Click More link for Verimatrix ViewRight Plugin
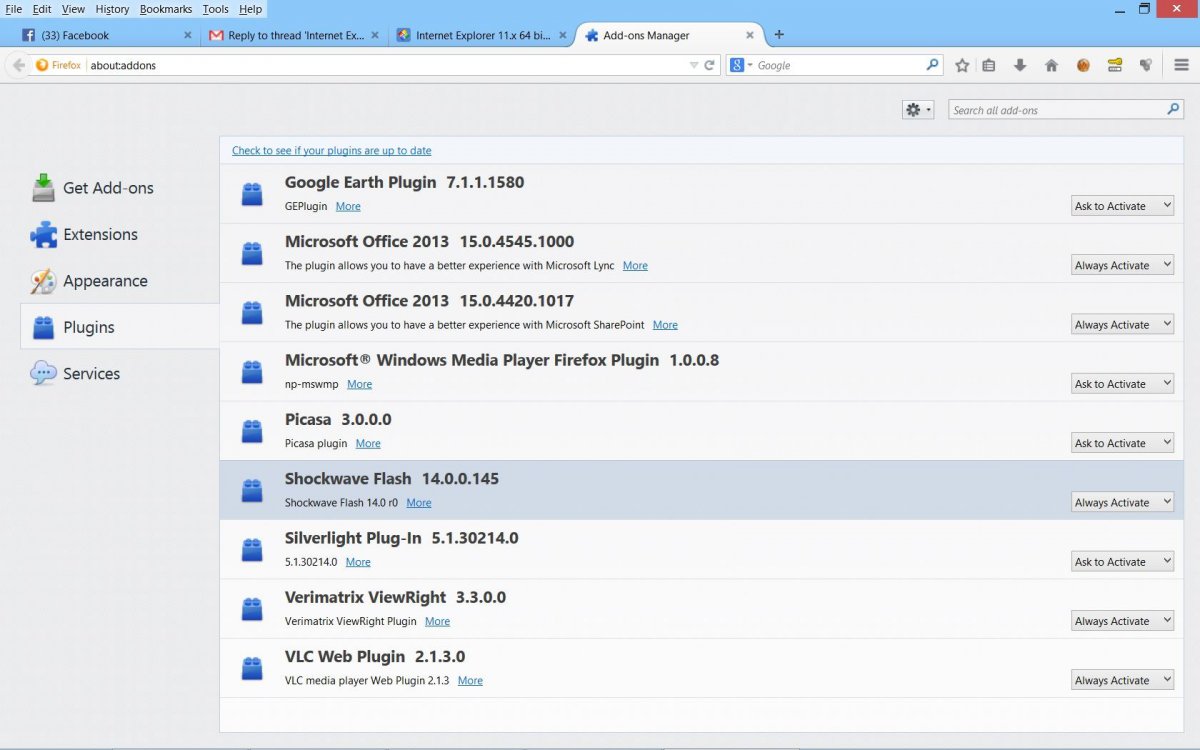 click(x=437, y=621)
